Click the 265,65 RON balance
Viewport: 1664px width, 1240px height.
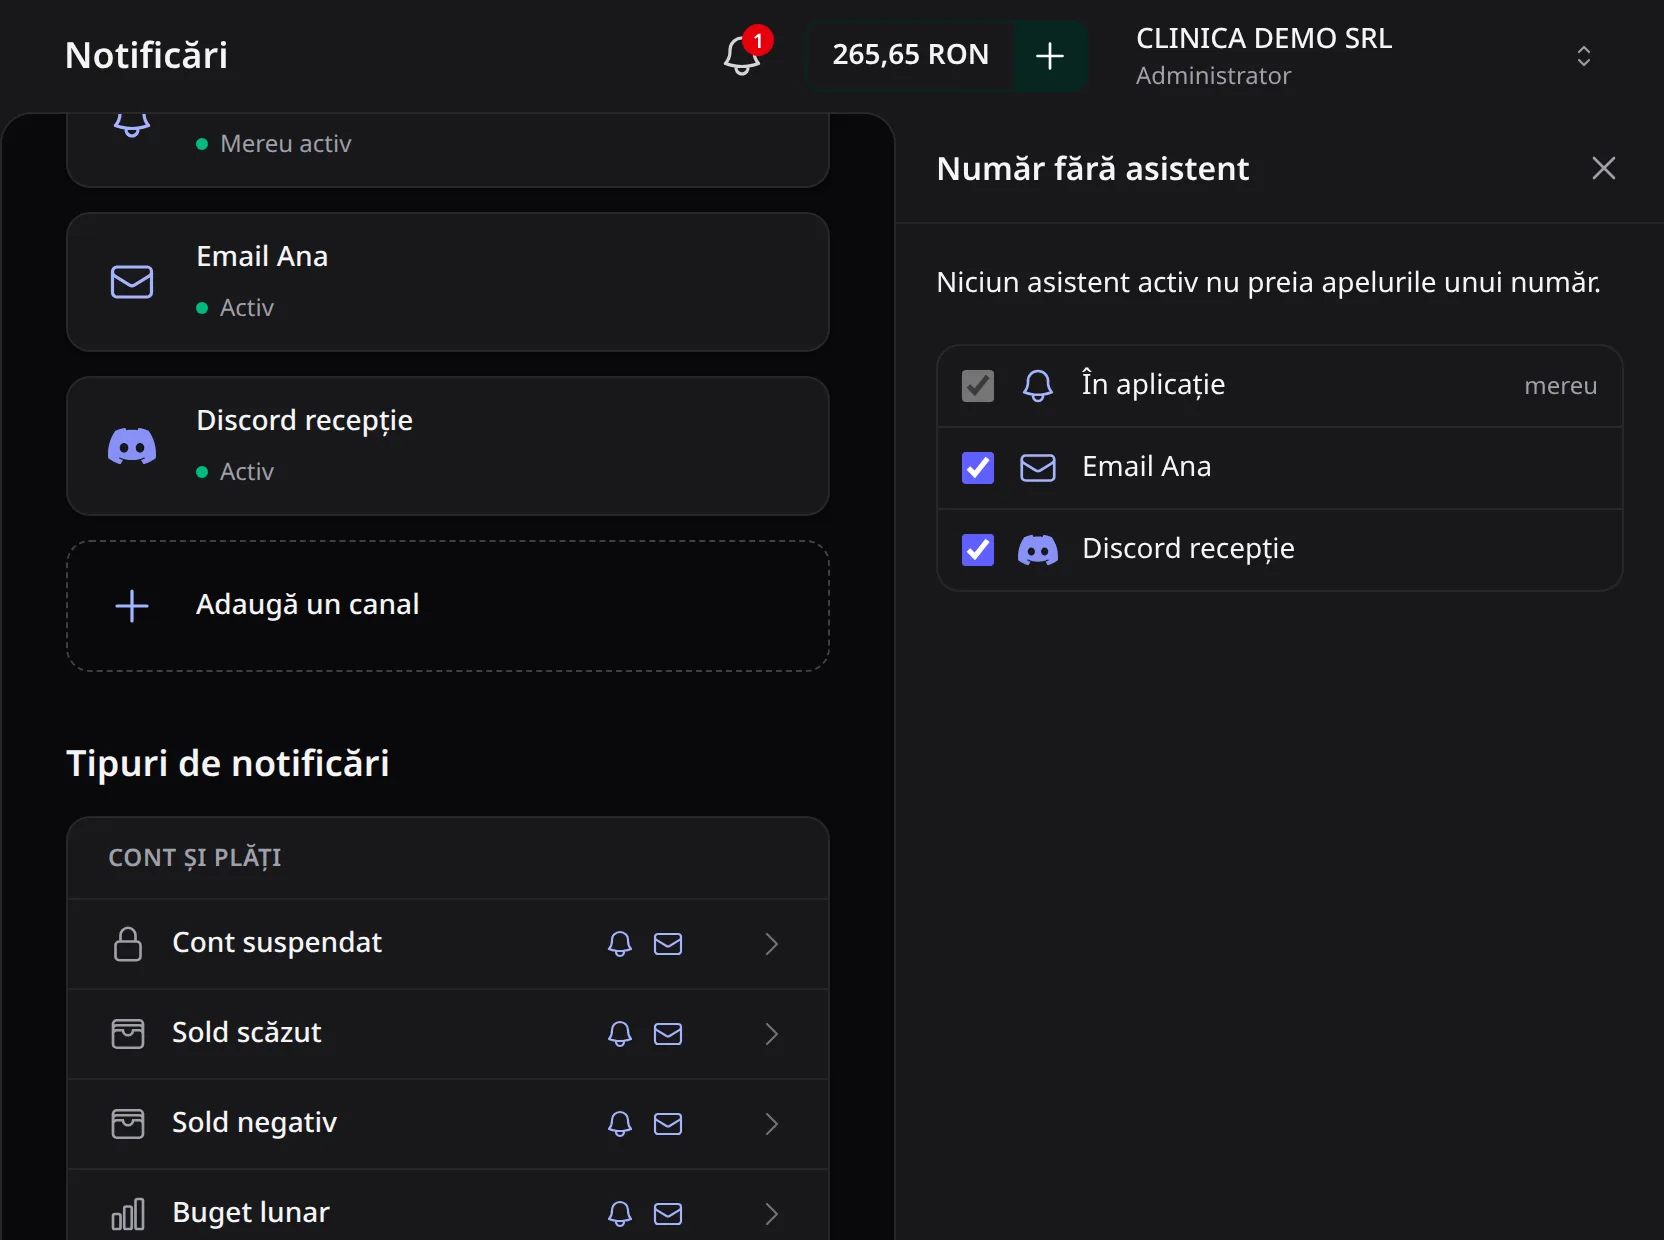click(x=910, y=55)
